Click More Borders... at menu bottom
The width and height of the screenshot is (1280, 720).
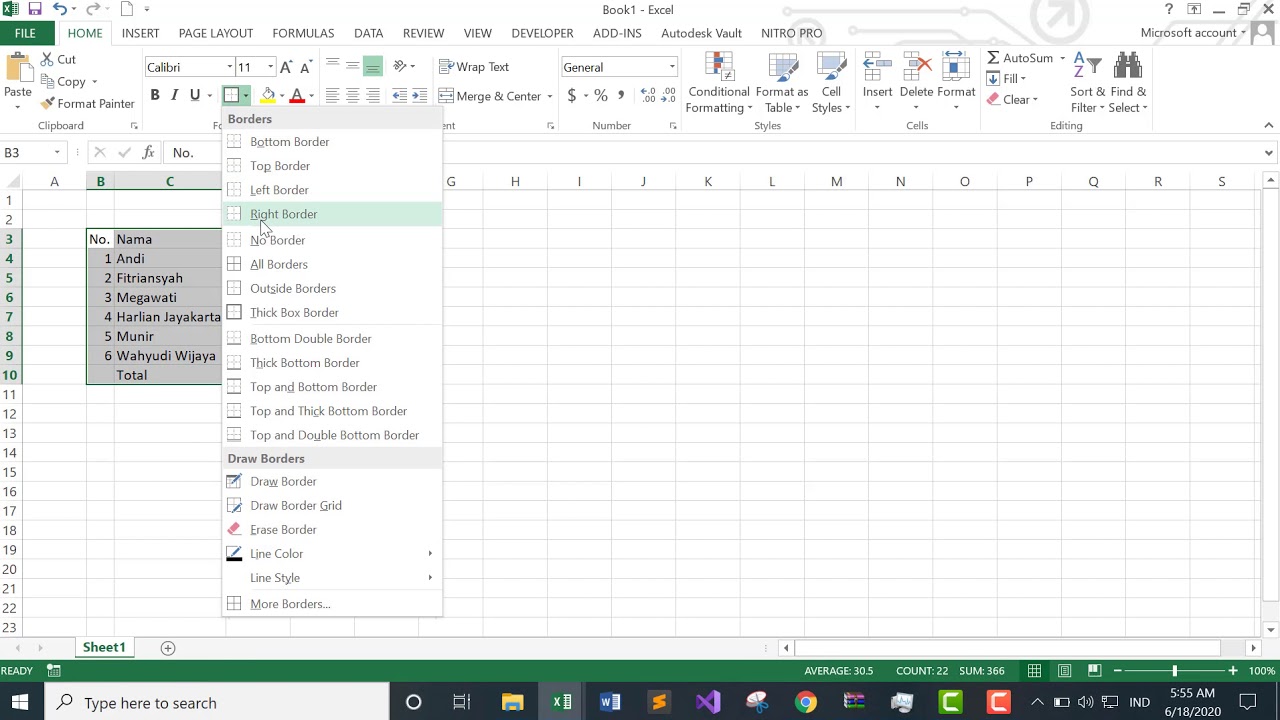(332, 604)
